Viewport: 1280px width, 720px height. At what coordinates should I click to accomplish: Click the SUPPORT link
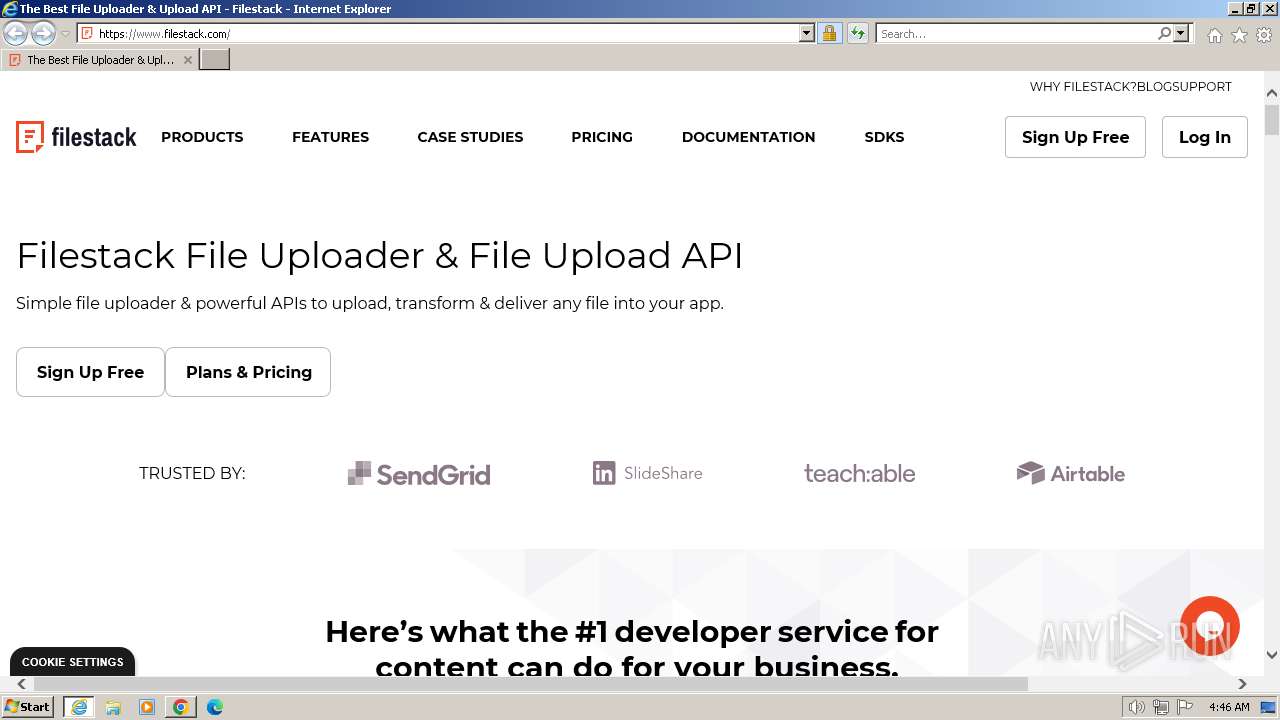coord(1202,87)
